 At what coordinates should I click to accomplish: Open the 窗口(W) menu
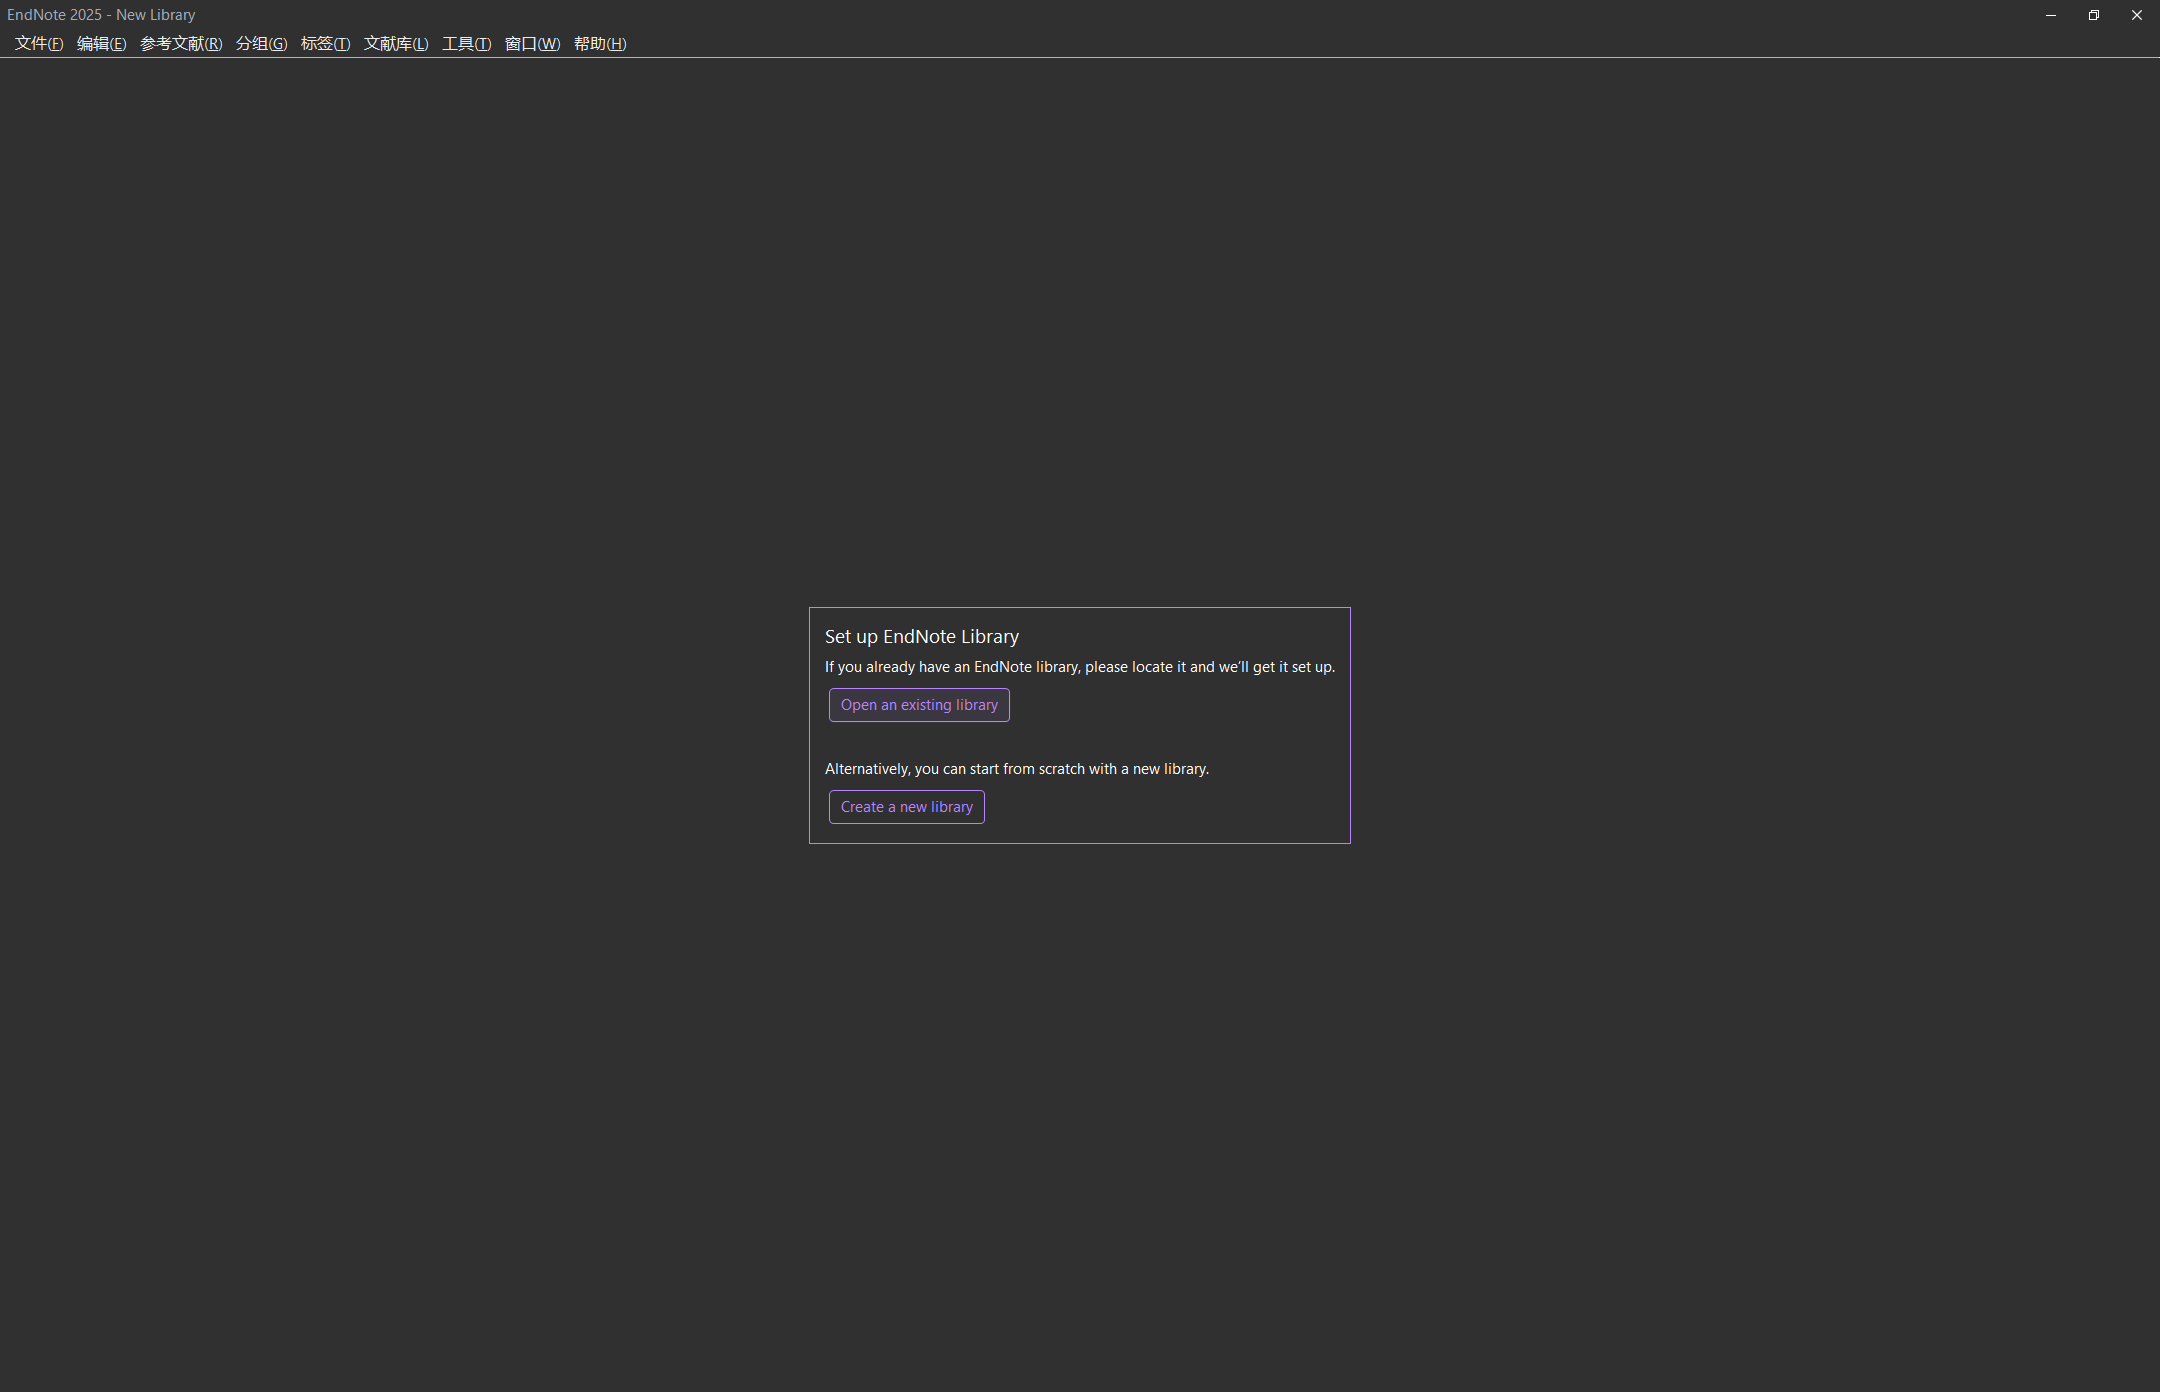click(x=532, y=44)
